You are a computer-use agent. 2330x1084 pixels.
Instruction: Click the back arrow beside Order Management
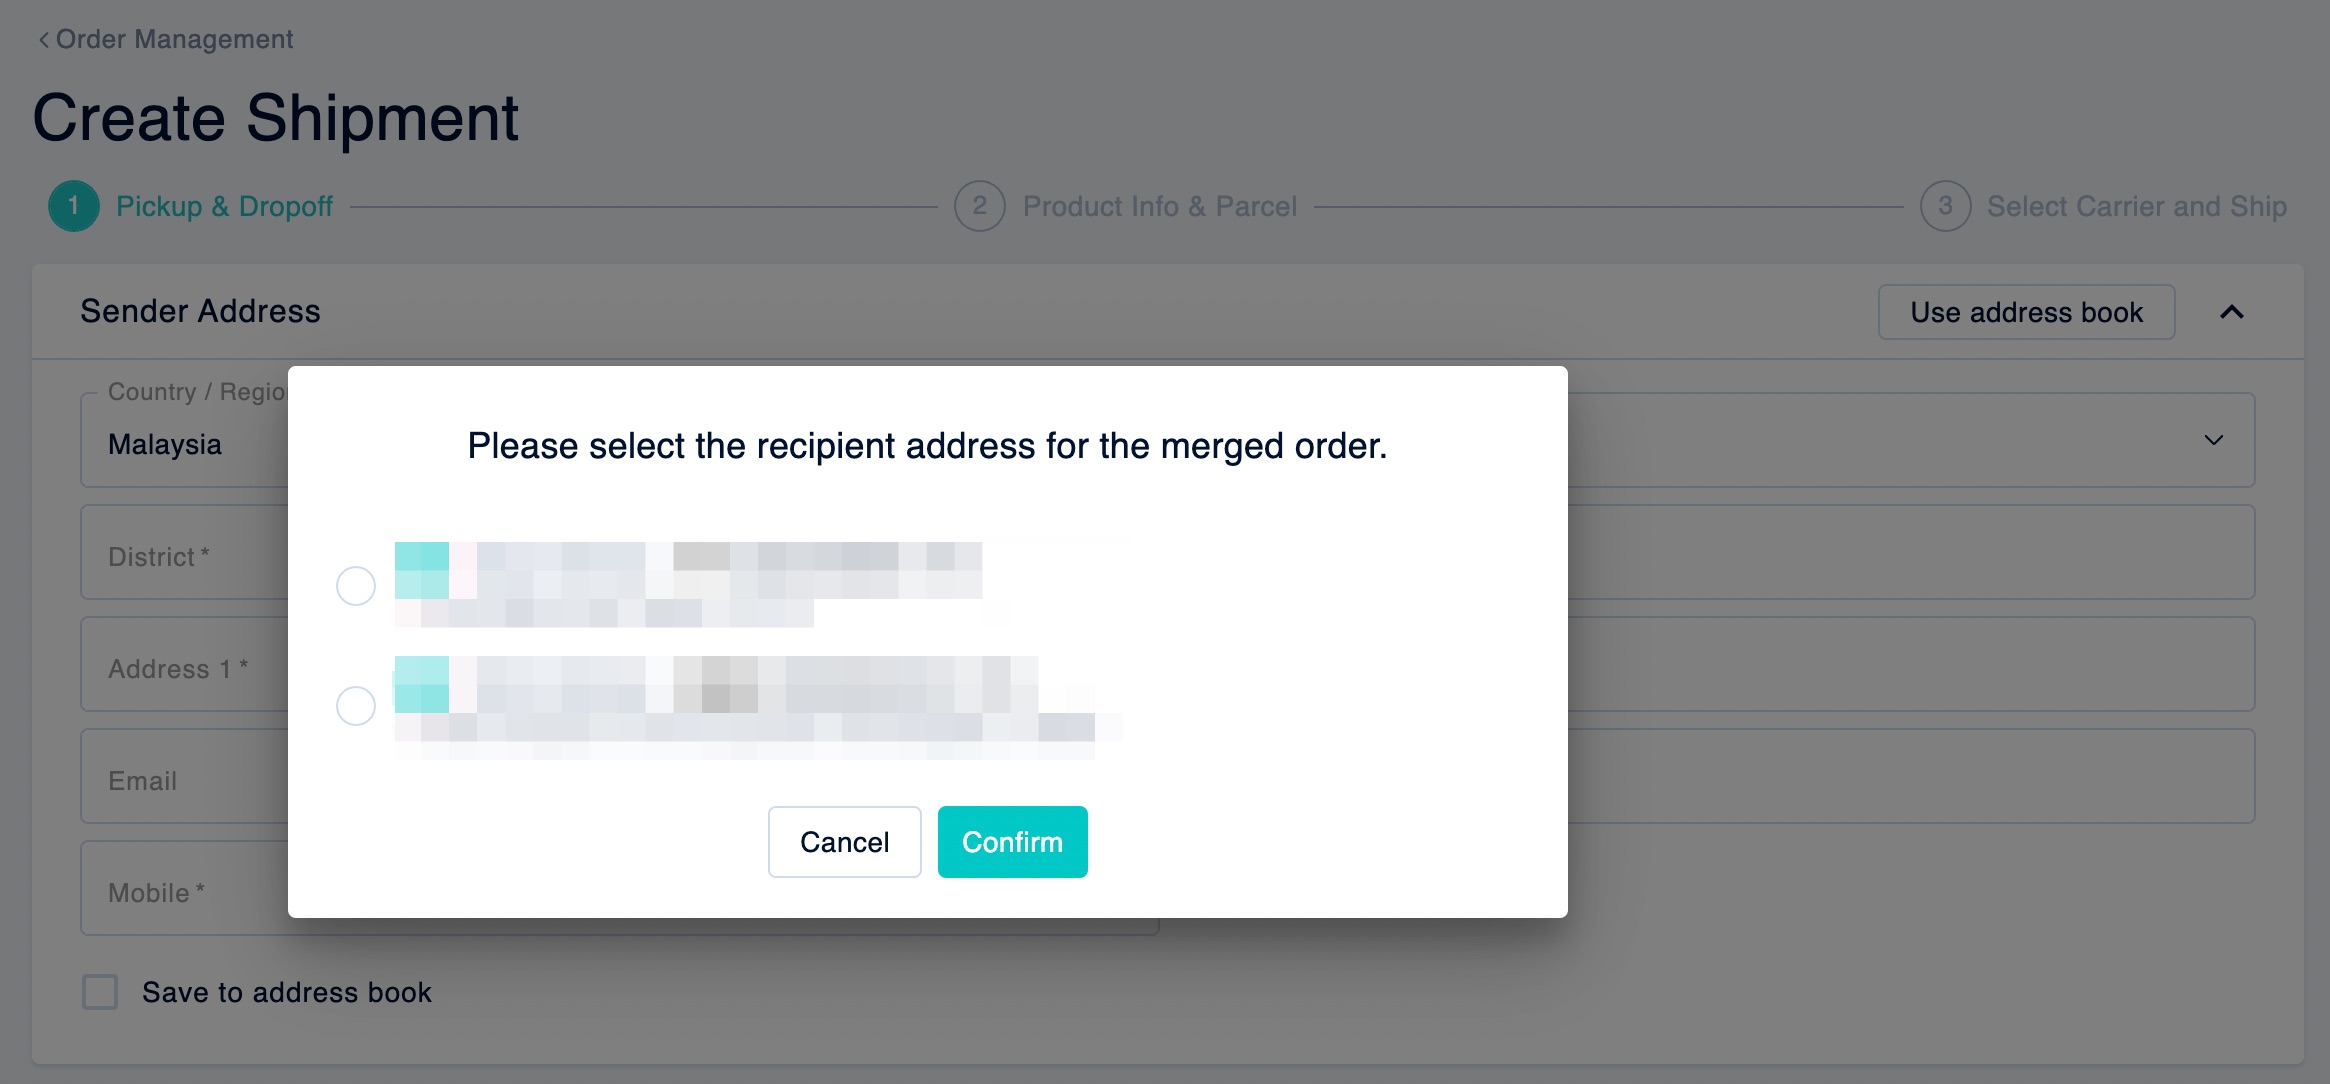click(43, 40)
